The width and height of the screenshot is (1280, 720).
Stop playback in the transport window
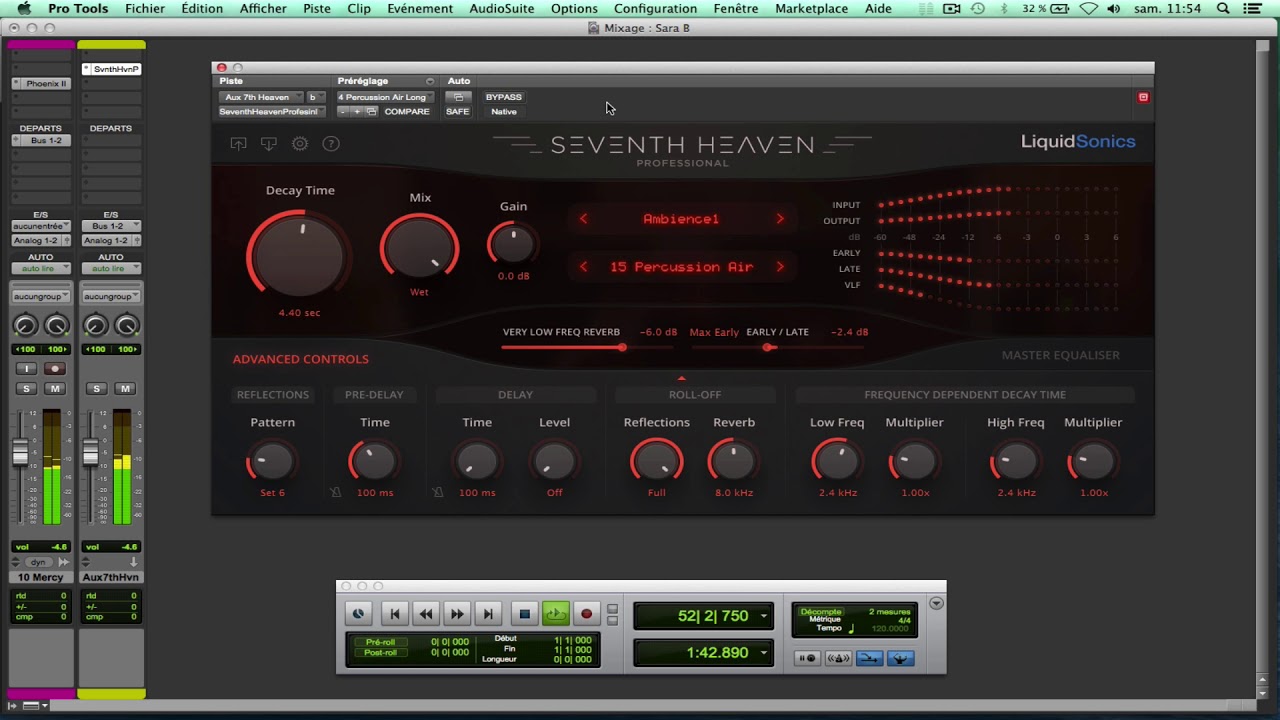524,614
